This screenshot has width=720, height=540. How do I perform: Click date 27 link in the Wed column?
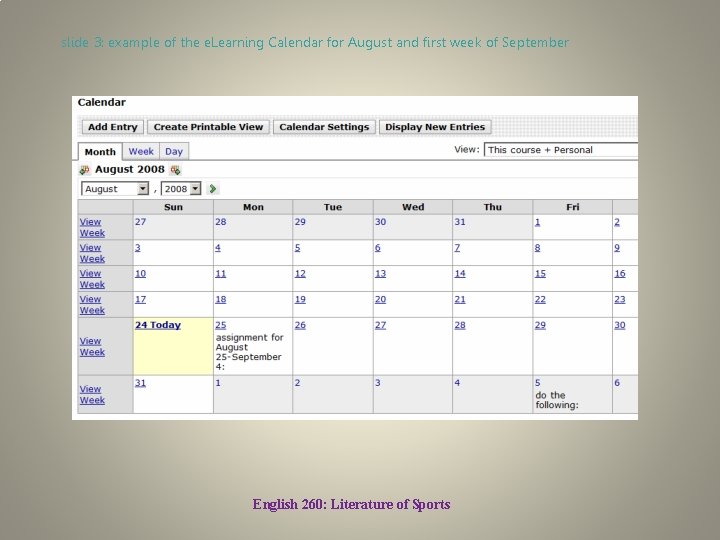coord(381,325)
